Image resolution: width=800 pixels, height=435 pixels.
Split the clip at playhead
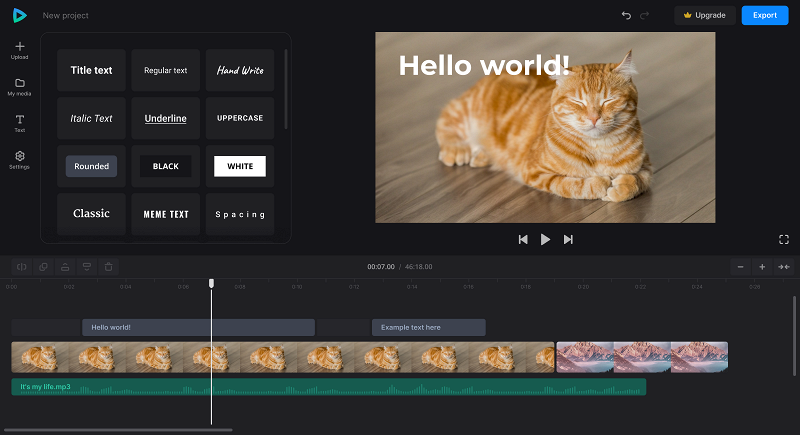pos(21,267)
